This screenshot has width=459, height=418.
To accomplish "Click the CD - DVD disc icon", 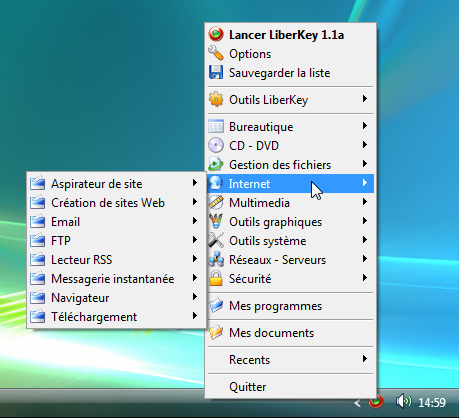I will 216,145.
